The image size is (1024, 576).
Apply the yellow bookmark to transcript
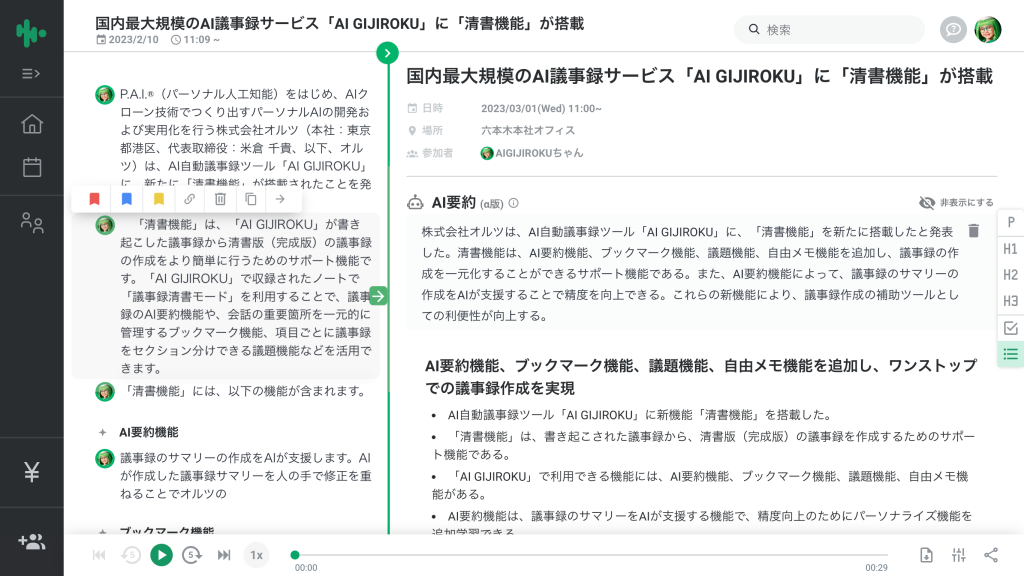[x=159, y=199]
